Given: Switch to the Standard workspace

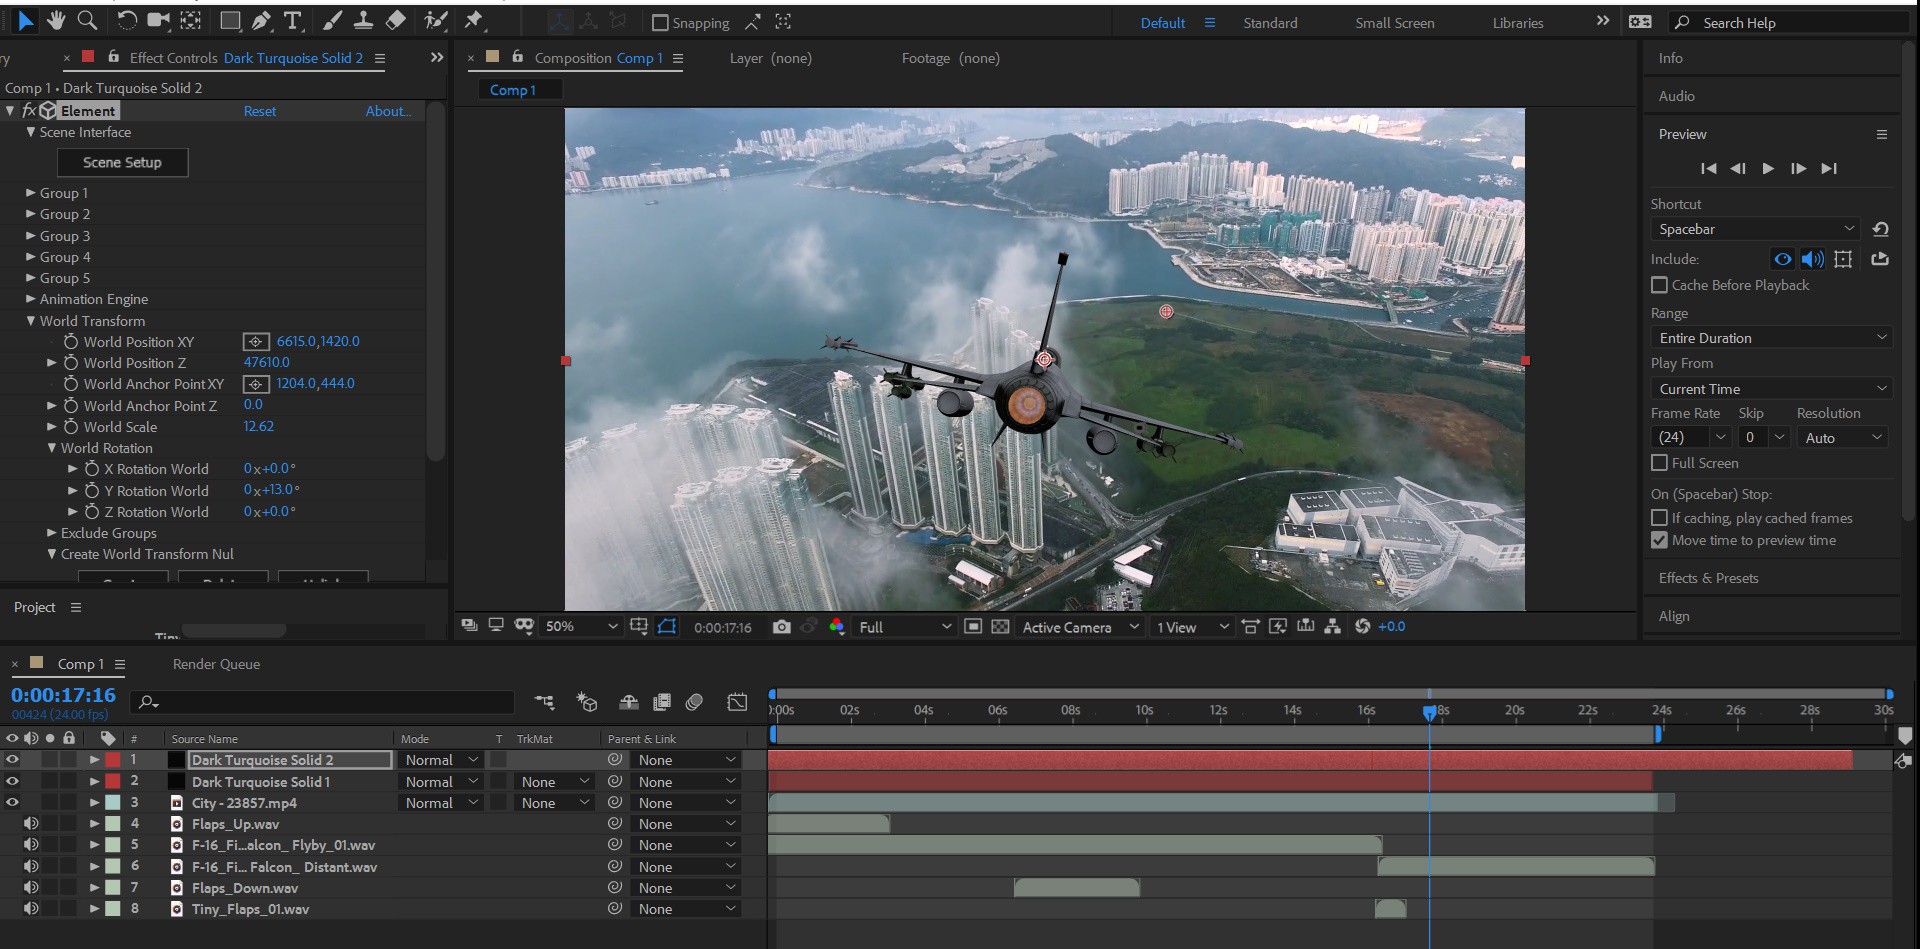Looking at the screenshot, I should (1270, 23).
